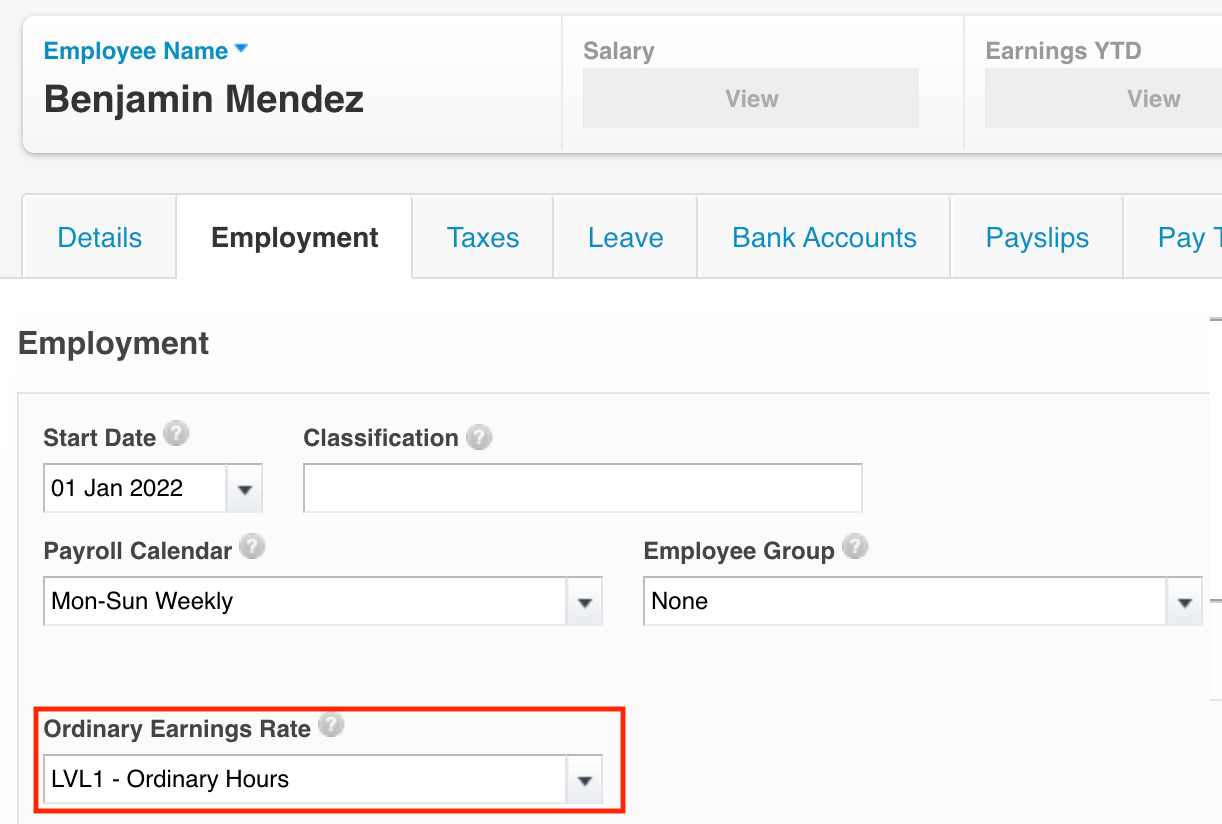Click the Ordinary Earnings Rate help icon
Screen dimensions: 1222x824
(331, 725)
